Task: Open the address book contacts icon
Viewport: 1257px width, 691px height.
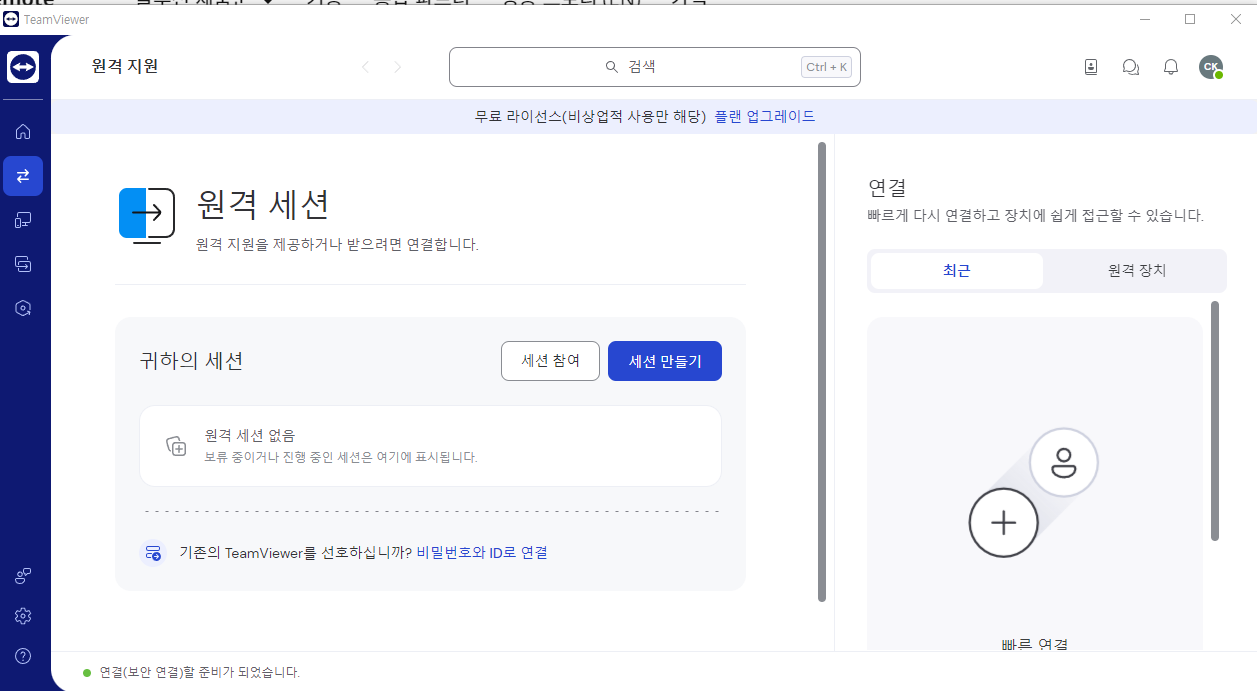Action: pyautogui.click(x=1090, y=66)
